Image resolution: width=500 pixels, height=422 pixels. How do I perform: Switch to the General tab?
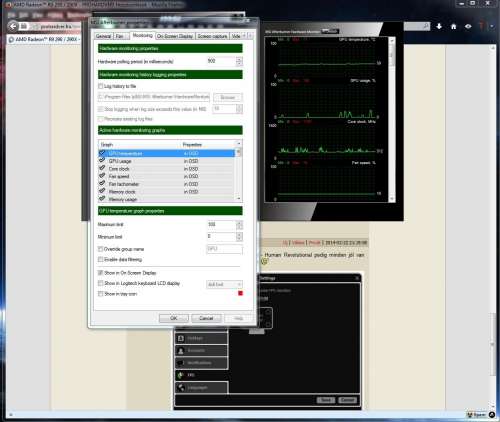[x=103, y=36]
